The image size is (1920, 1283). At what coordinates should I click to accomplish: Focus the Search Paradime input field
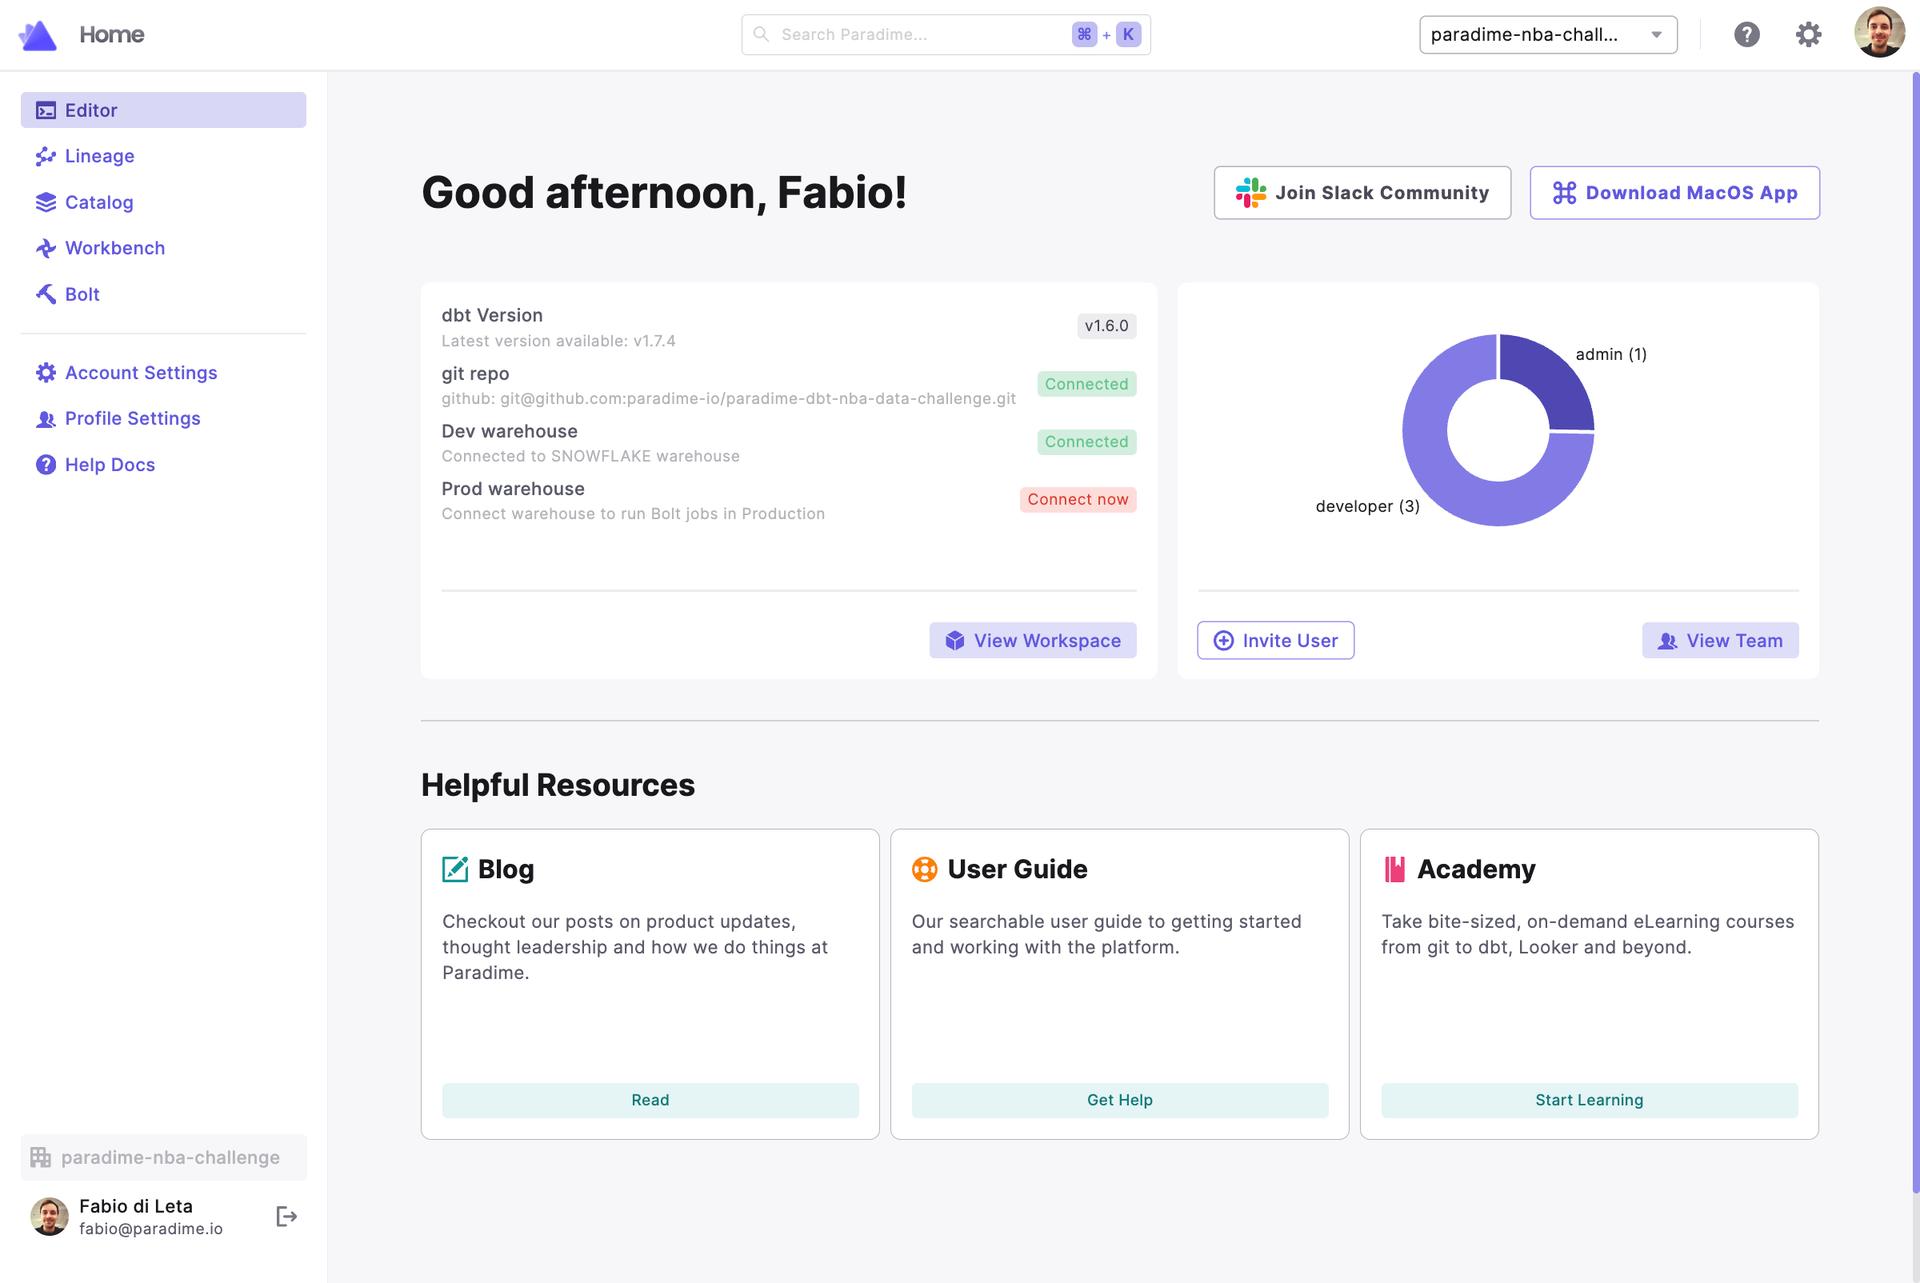[920, 35]
